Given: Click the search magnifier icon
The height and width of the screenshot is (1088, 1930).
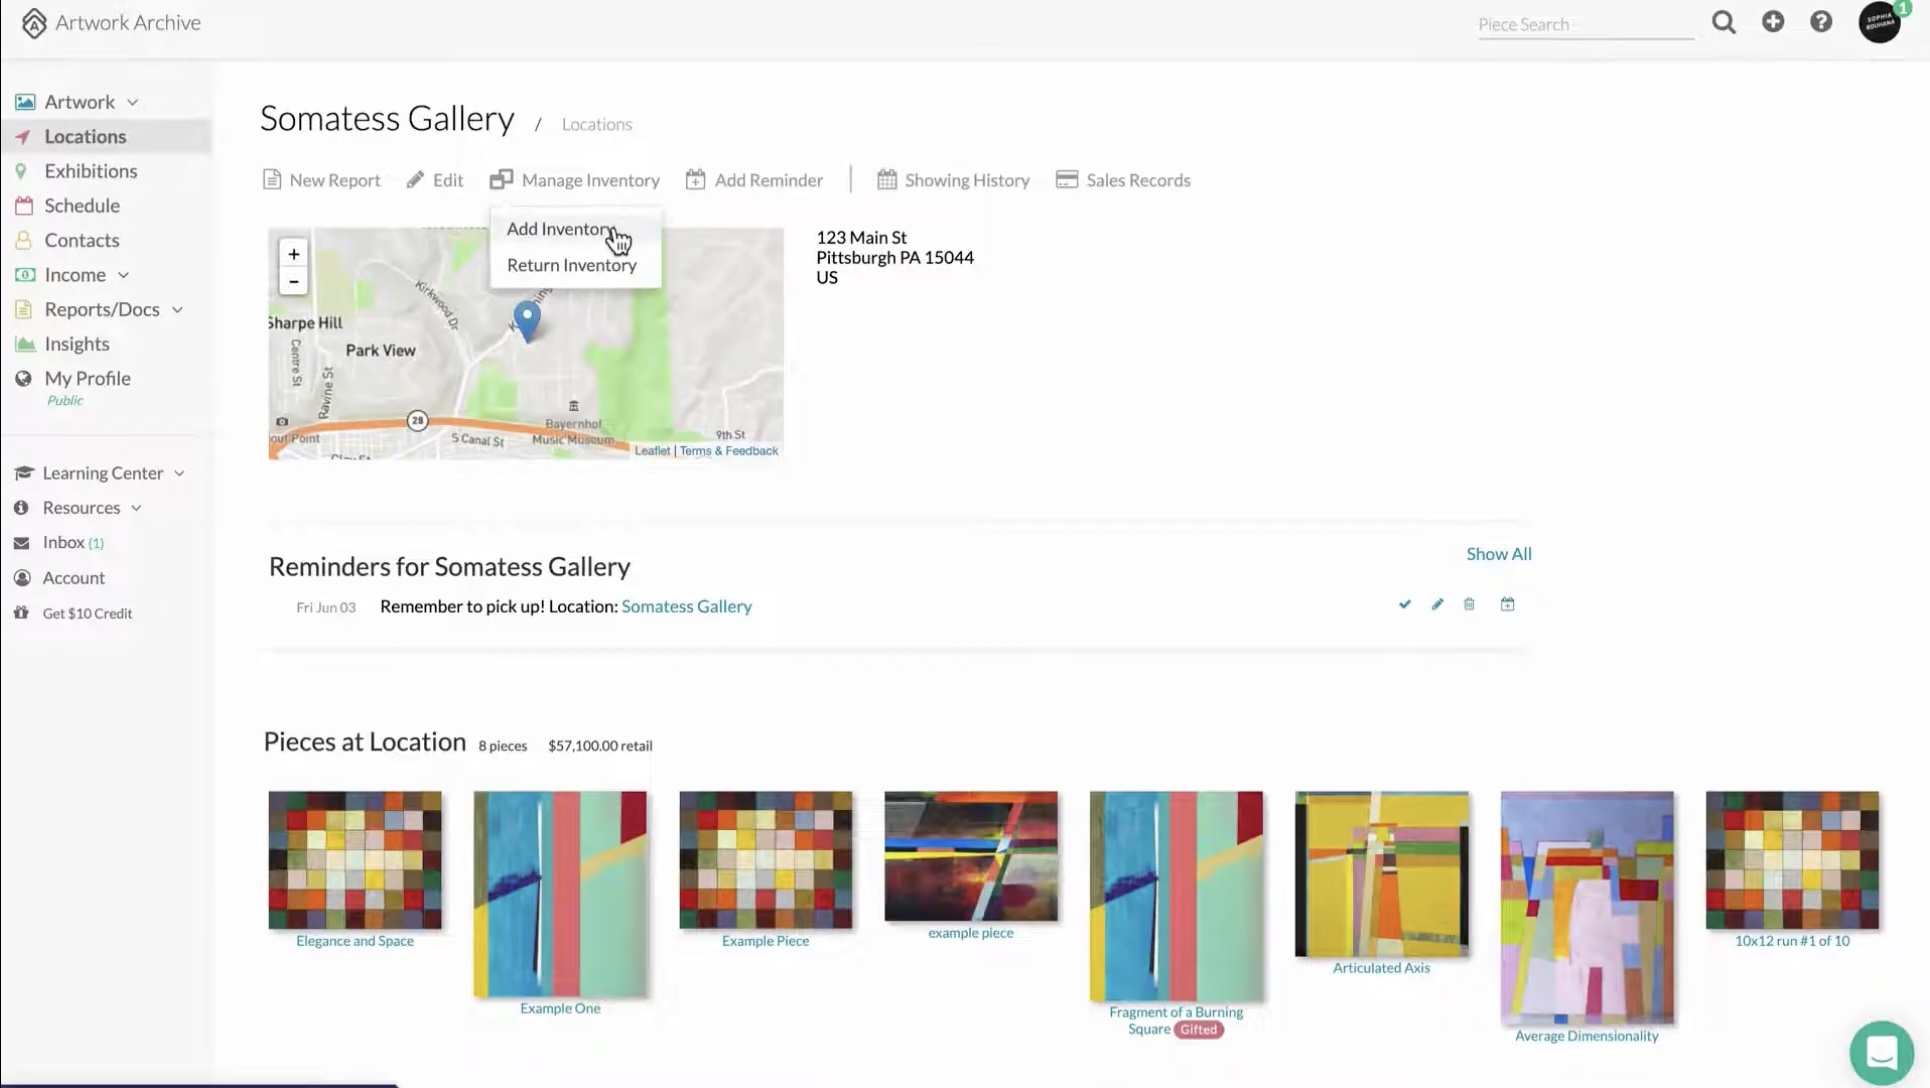Looking at the screenshot, I should tap(1723, 22).
